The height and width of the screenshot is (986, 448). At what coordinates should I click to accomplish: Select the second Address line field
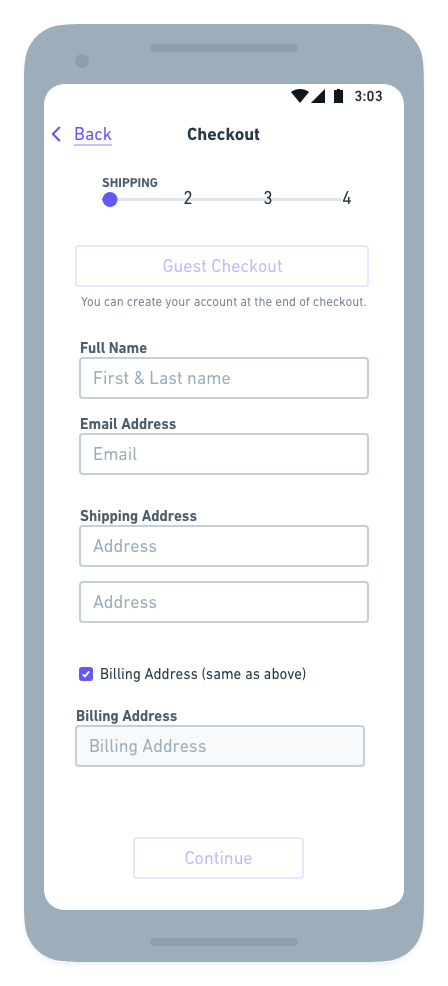point(224,602)
